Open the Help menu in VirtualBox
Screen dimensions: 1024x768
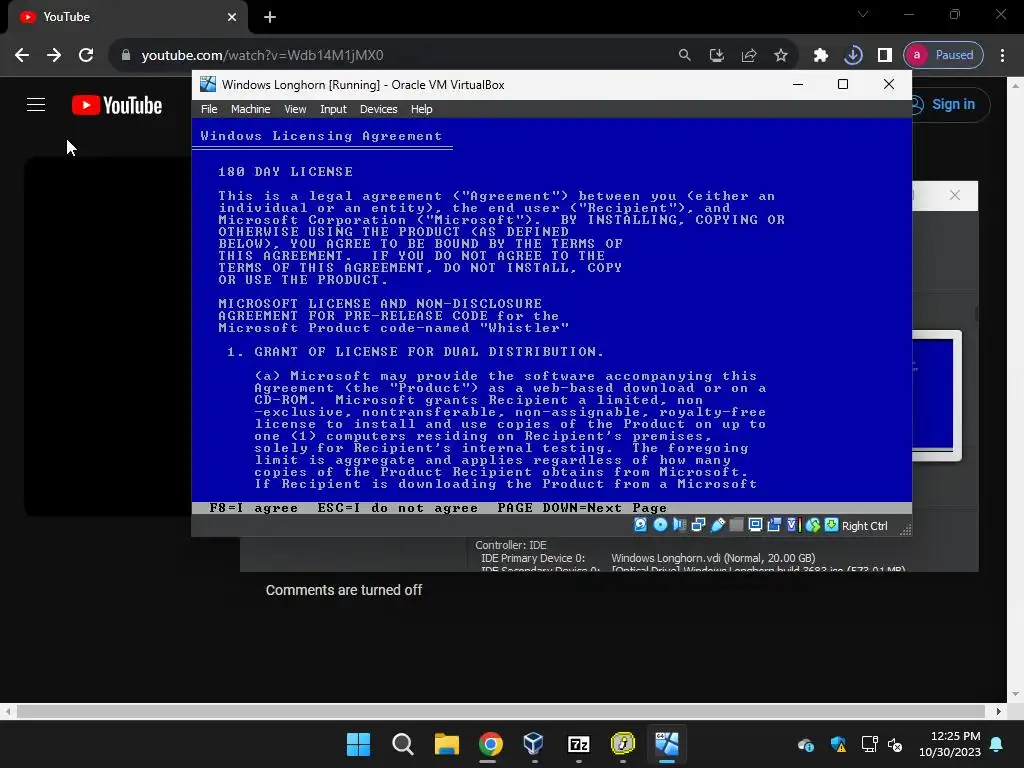tap(421, 109)
